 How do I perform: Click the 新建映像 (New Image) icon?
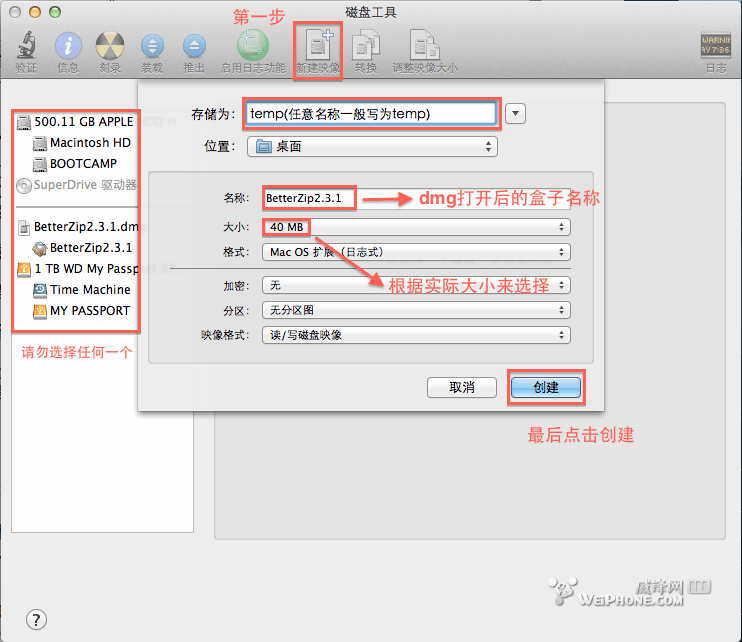318,47
